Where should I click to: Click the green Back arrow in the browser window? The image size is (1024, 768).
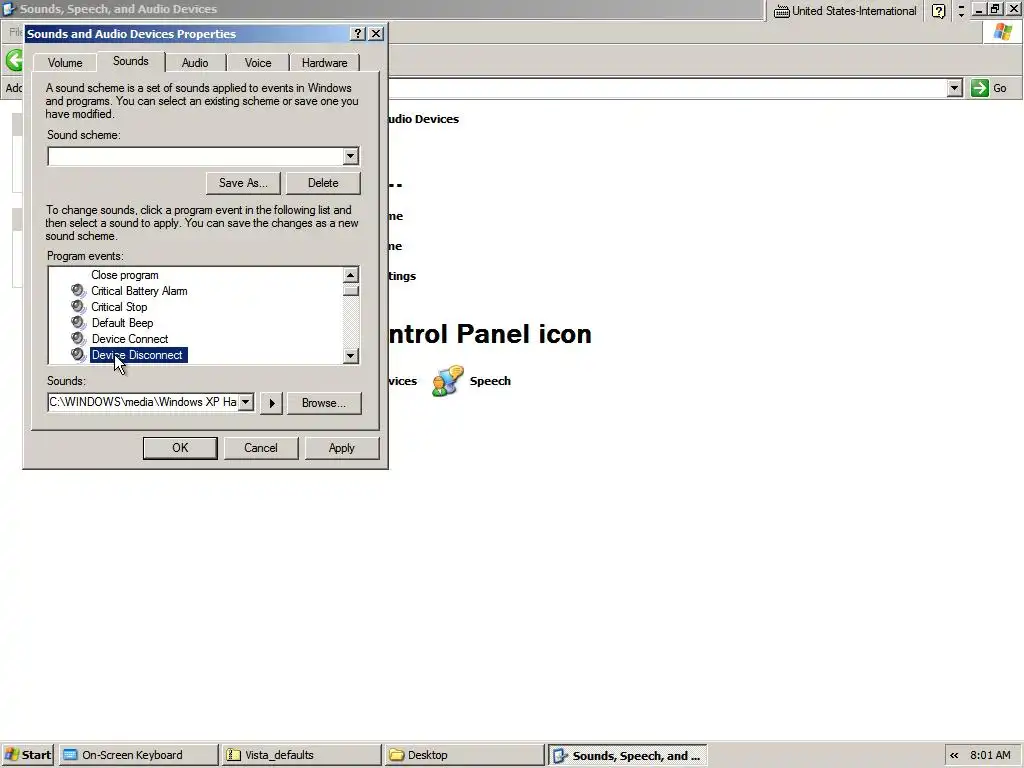click(14, 60)
